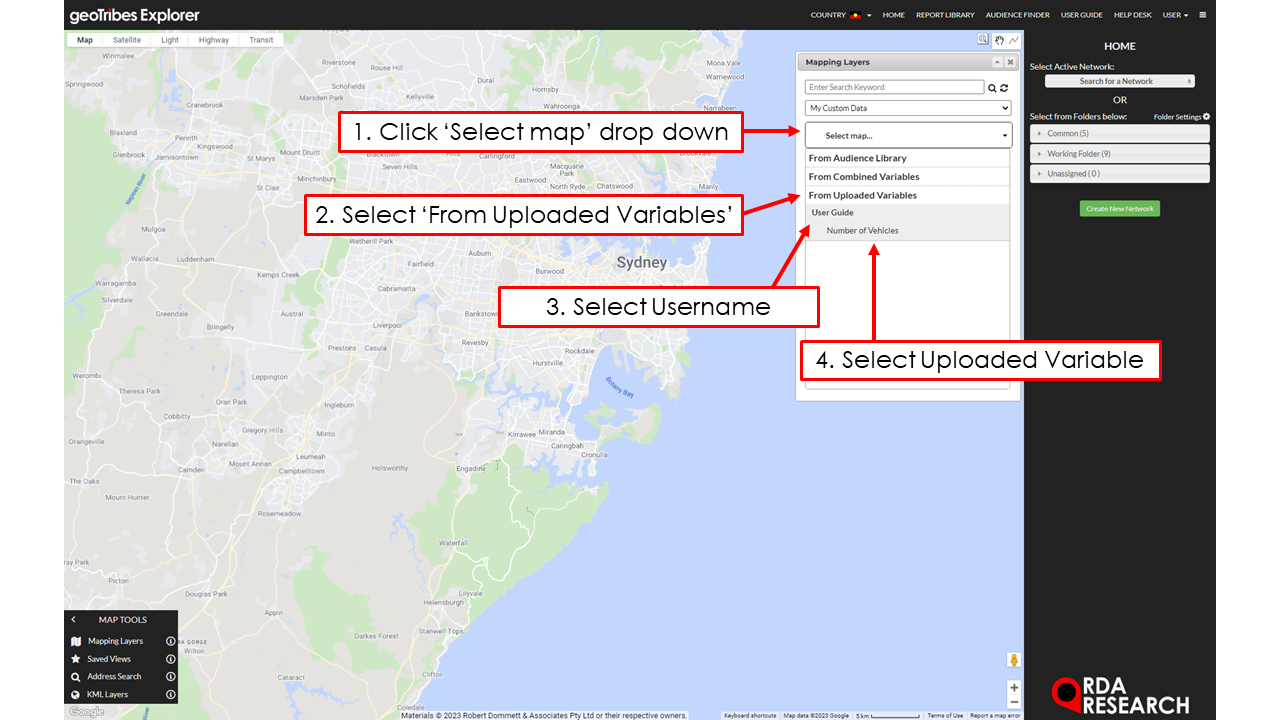Collapse the Mapping Layers panel with up arrow
Viewport: 1280px width, 720px height.
click(997, 62)
